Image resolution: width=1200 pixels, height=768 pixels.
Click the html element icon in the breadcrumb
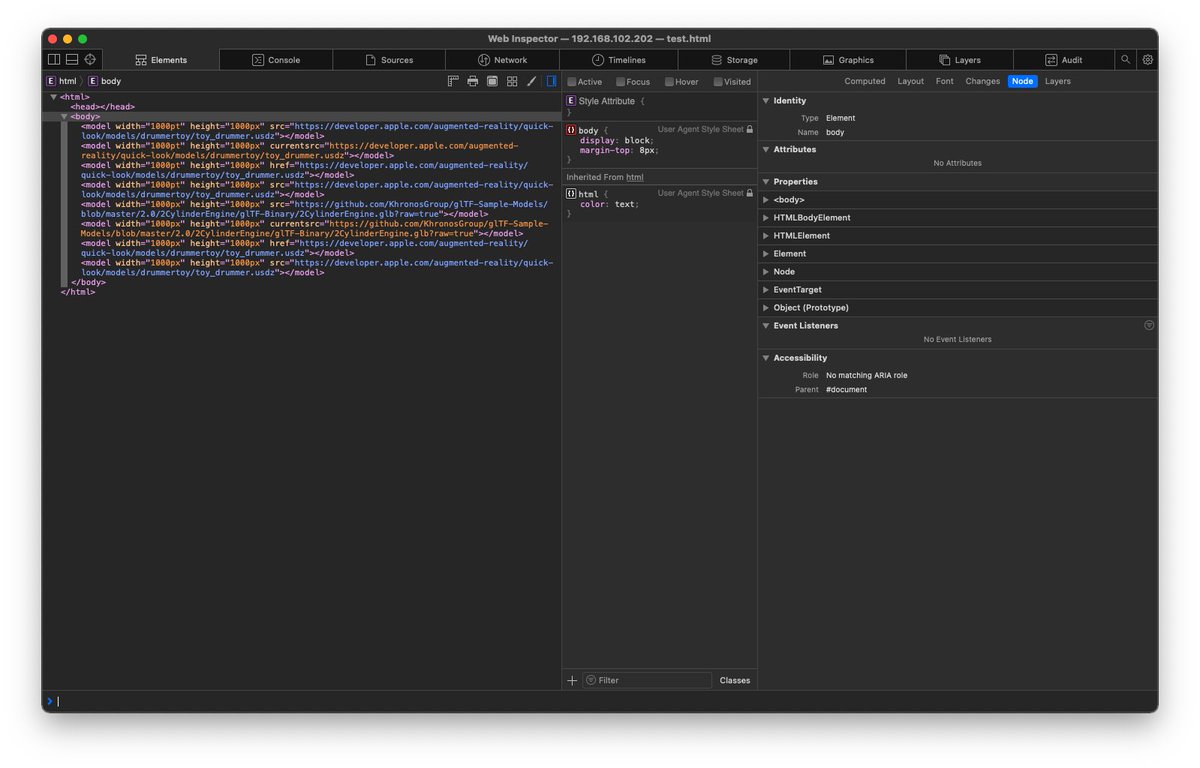(51, 81)
